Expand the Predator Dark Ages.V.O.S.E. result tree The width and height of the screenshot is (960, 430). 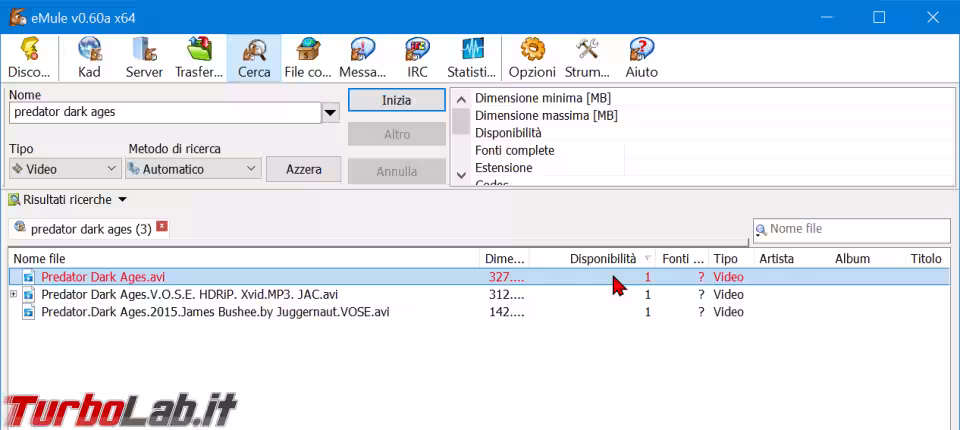click(13, 295)
